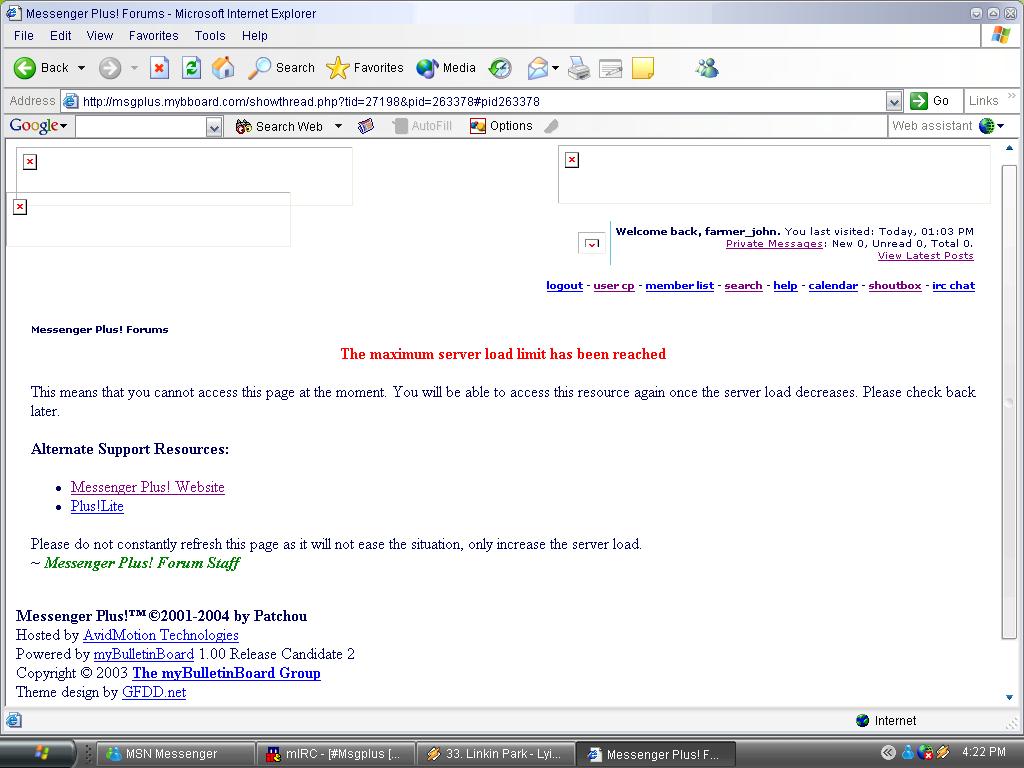Open the Back history dropdown arrow
Image resolution: width=1024 pixels, height=768 pixels.
pyautogui.click(x=82, y=68)
